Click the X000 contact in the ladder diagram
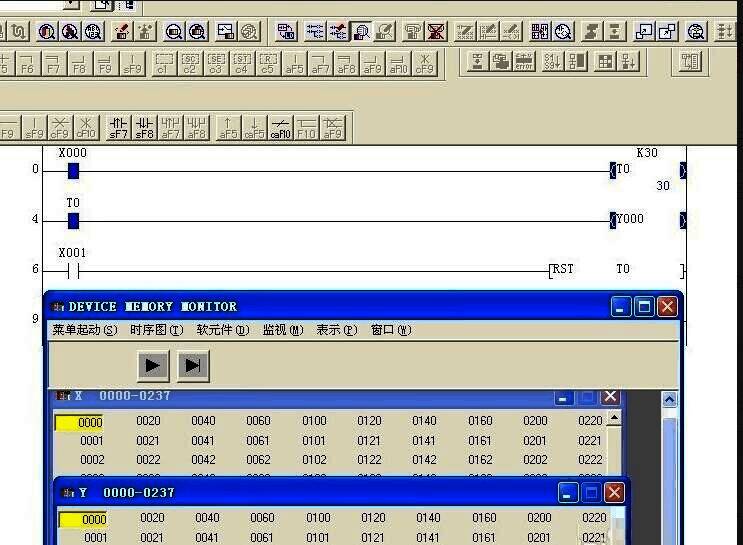The width and height of the screenshot is (743, 545). click(x=73, y=170)
